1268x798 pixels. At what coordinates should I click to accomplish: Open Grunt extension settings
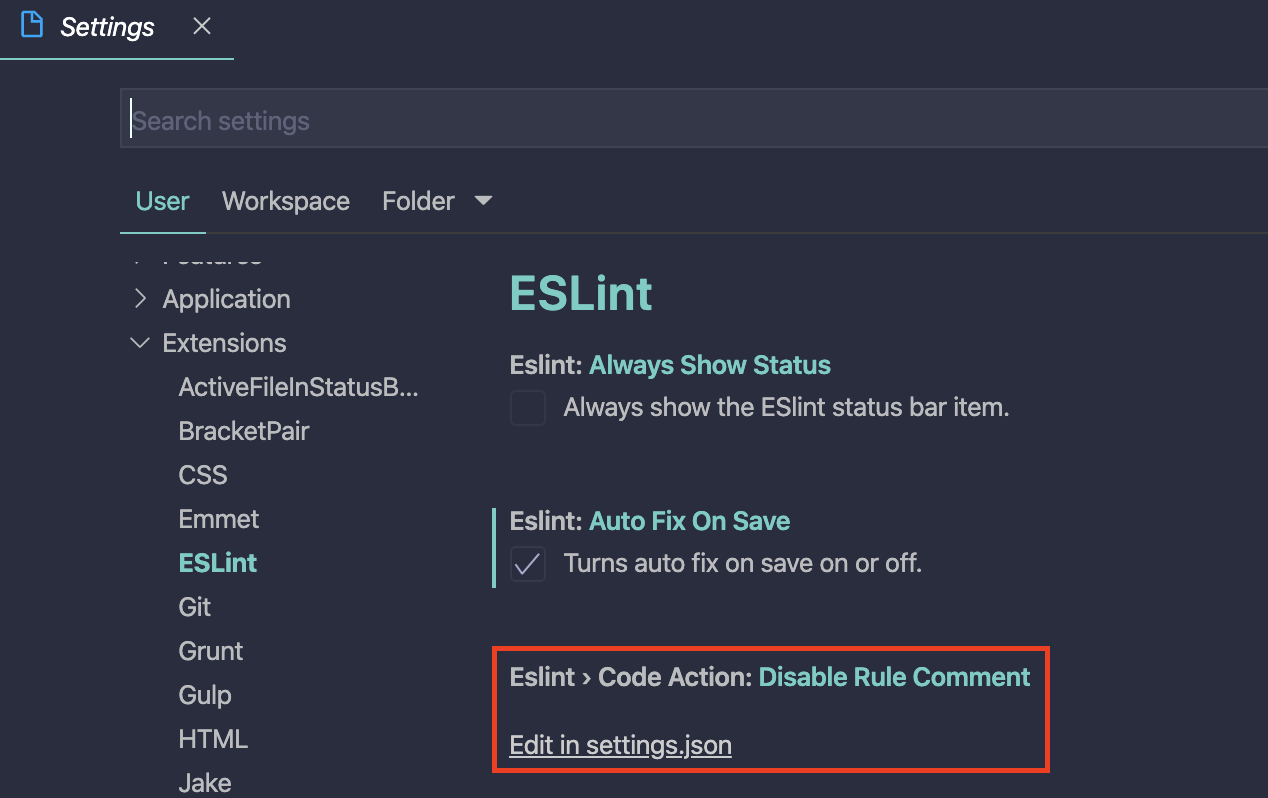211,651
